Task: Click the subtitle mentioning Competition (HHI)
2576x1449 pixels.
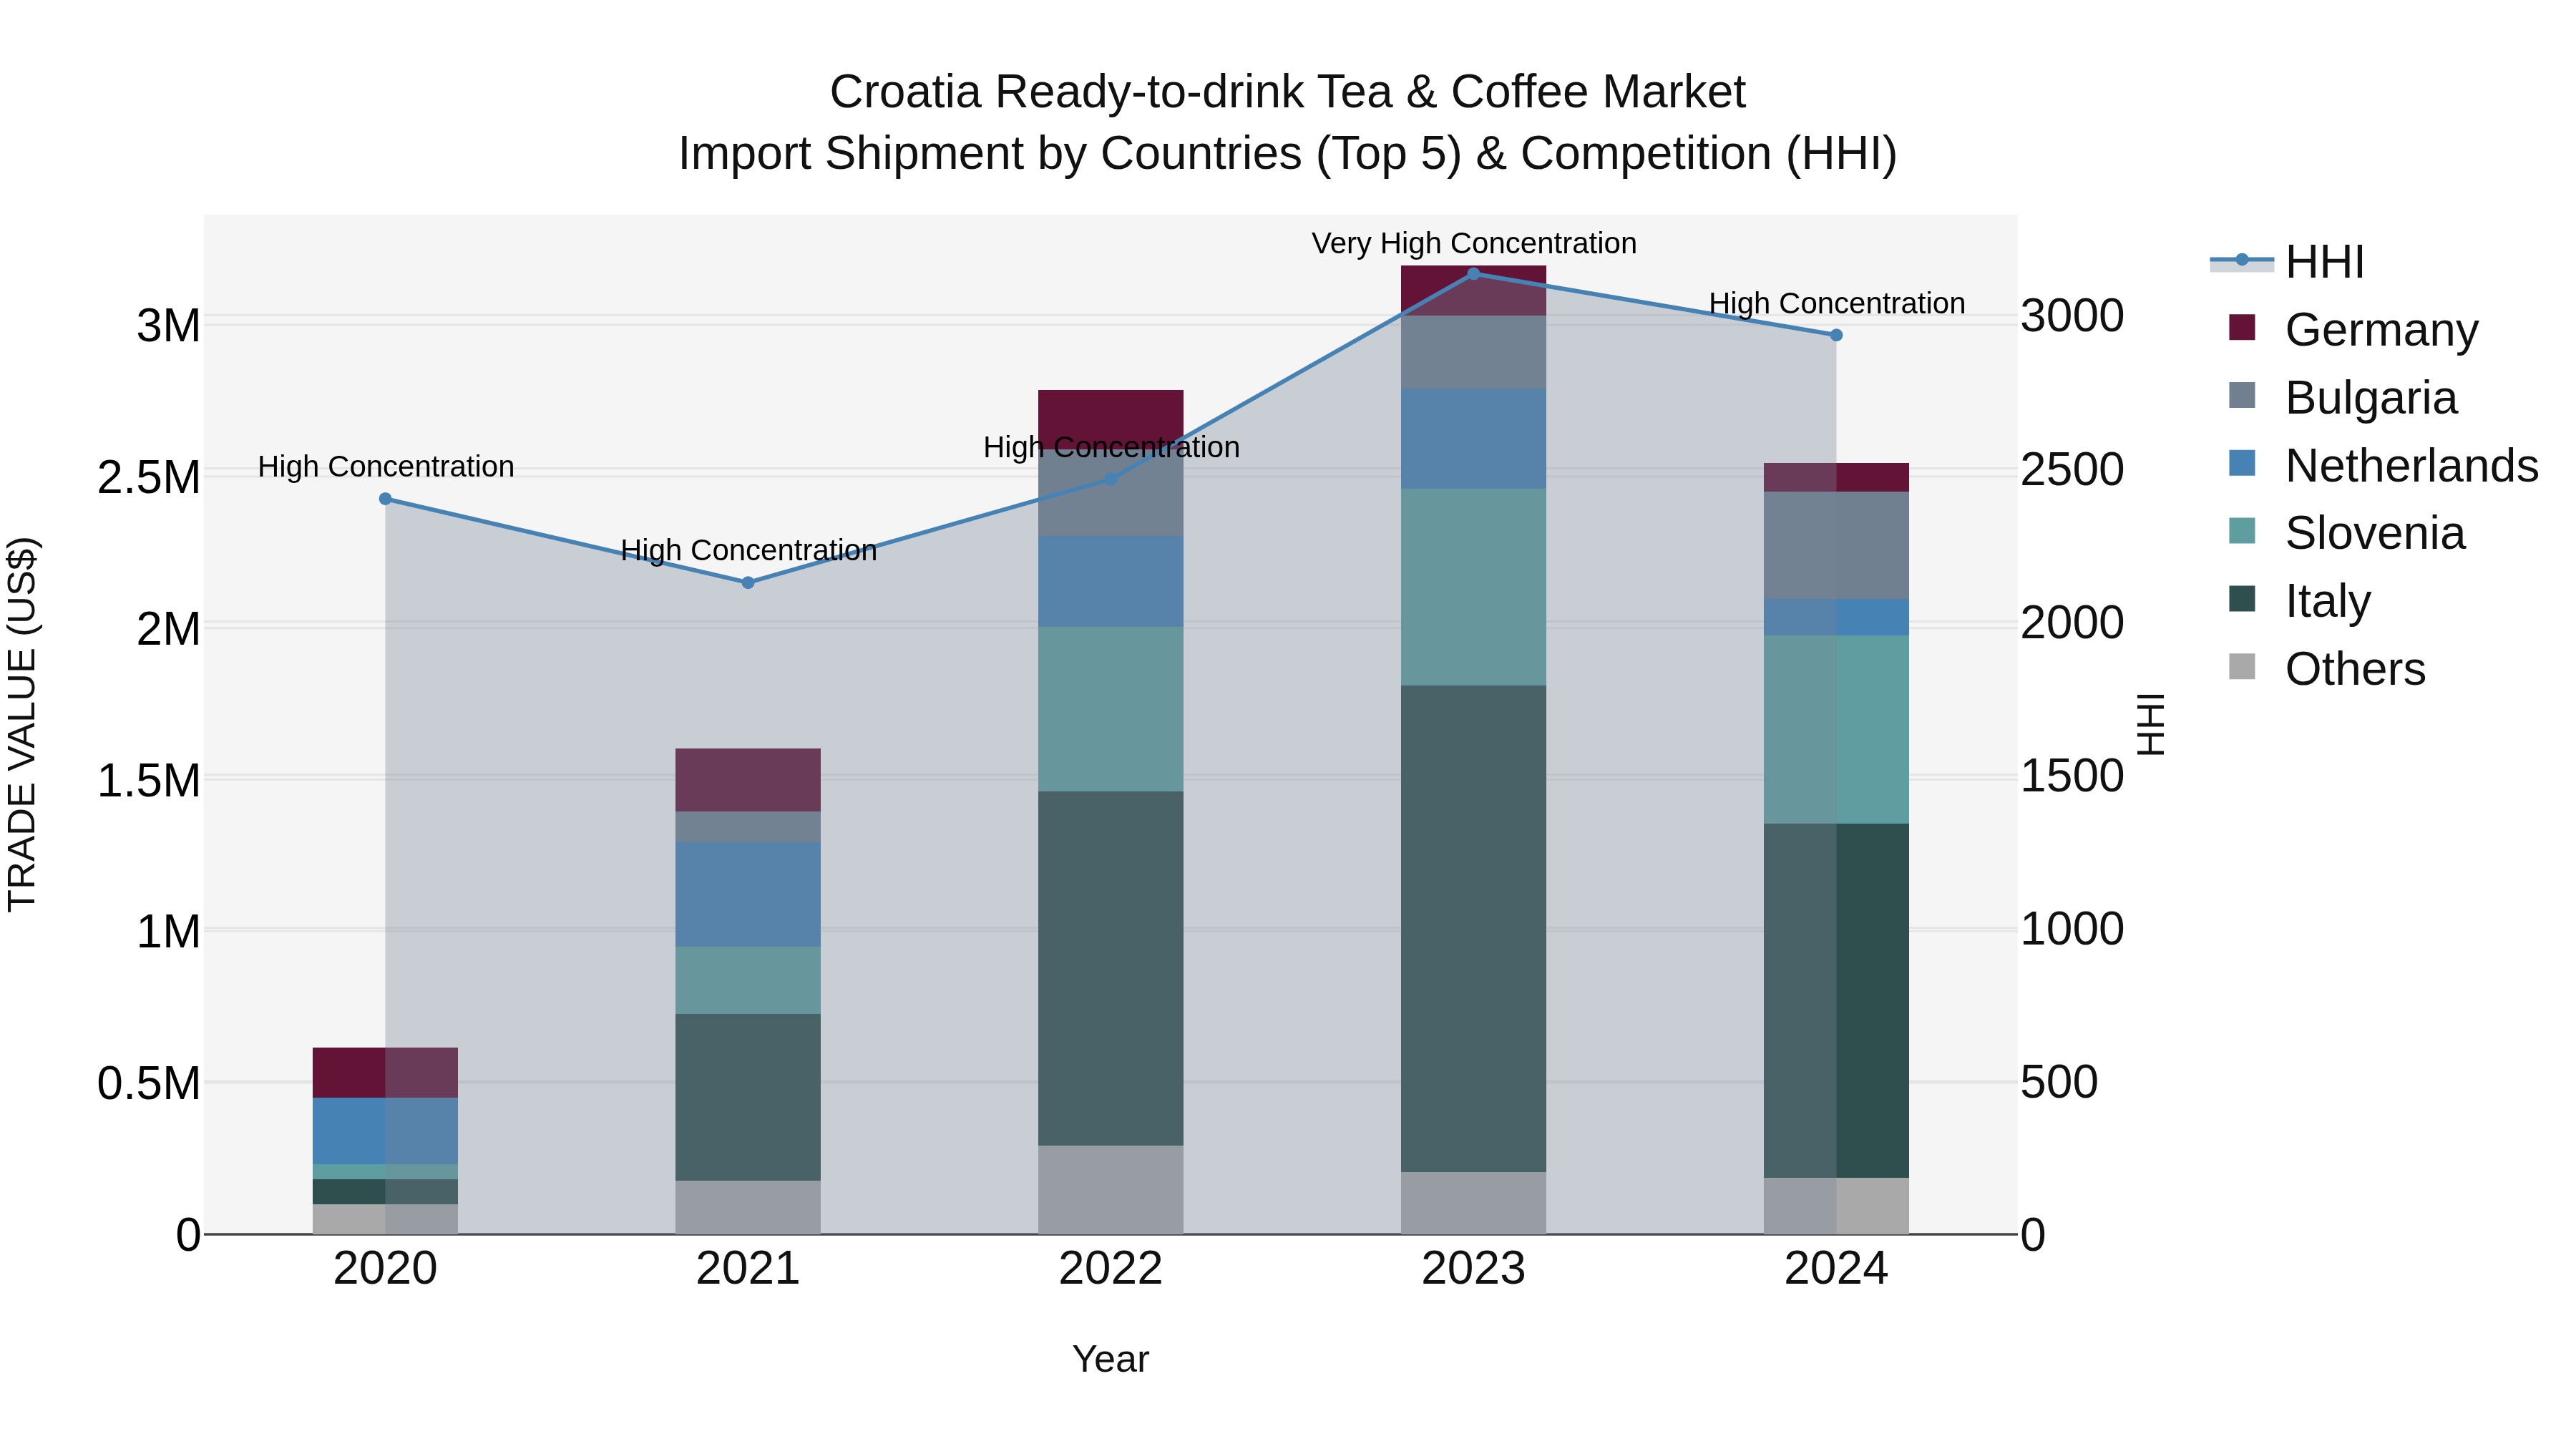Action: coord(1288,154)
